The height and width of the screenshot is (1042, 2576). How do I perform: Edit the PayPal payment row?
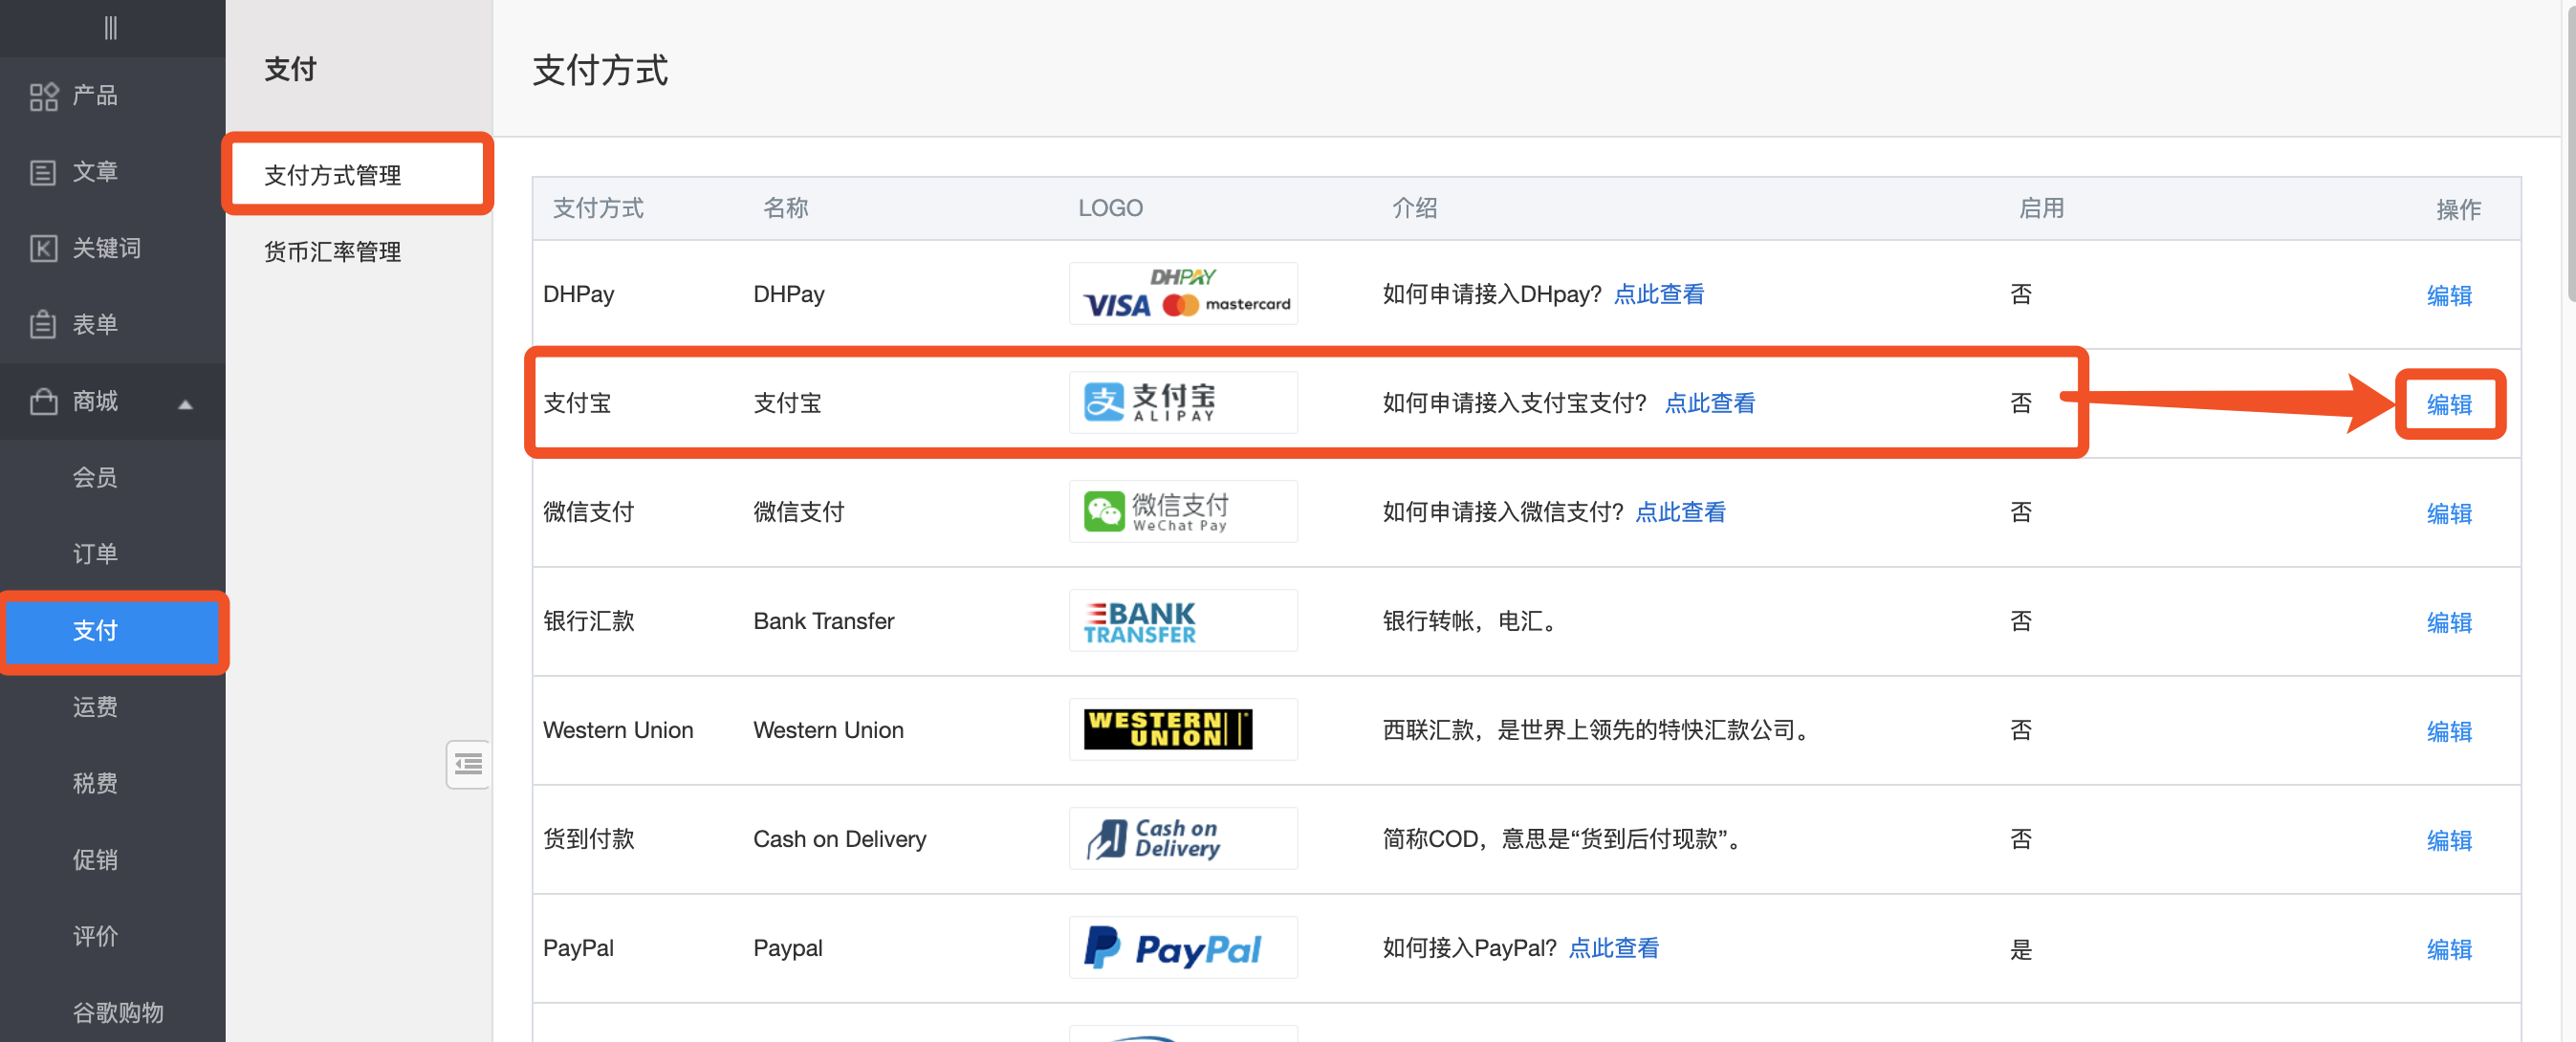2448,949
